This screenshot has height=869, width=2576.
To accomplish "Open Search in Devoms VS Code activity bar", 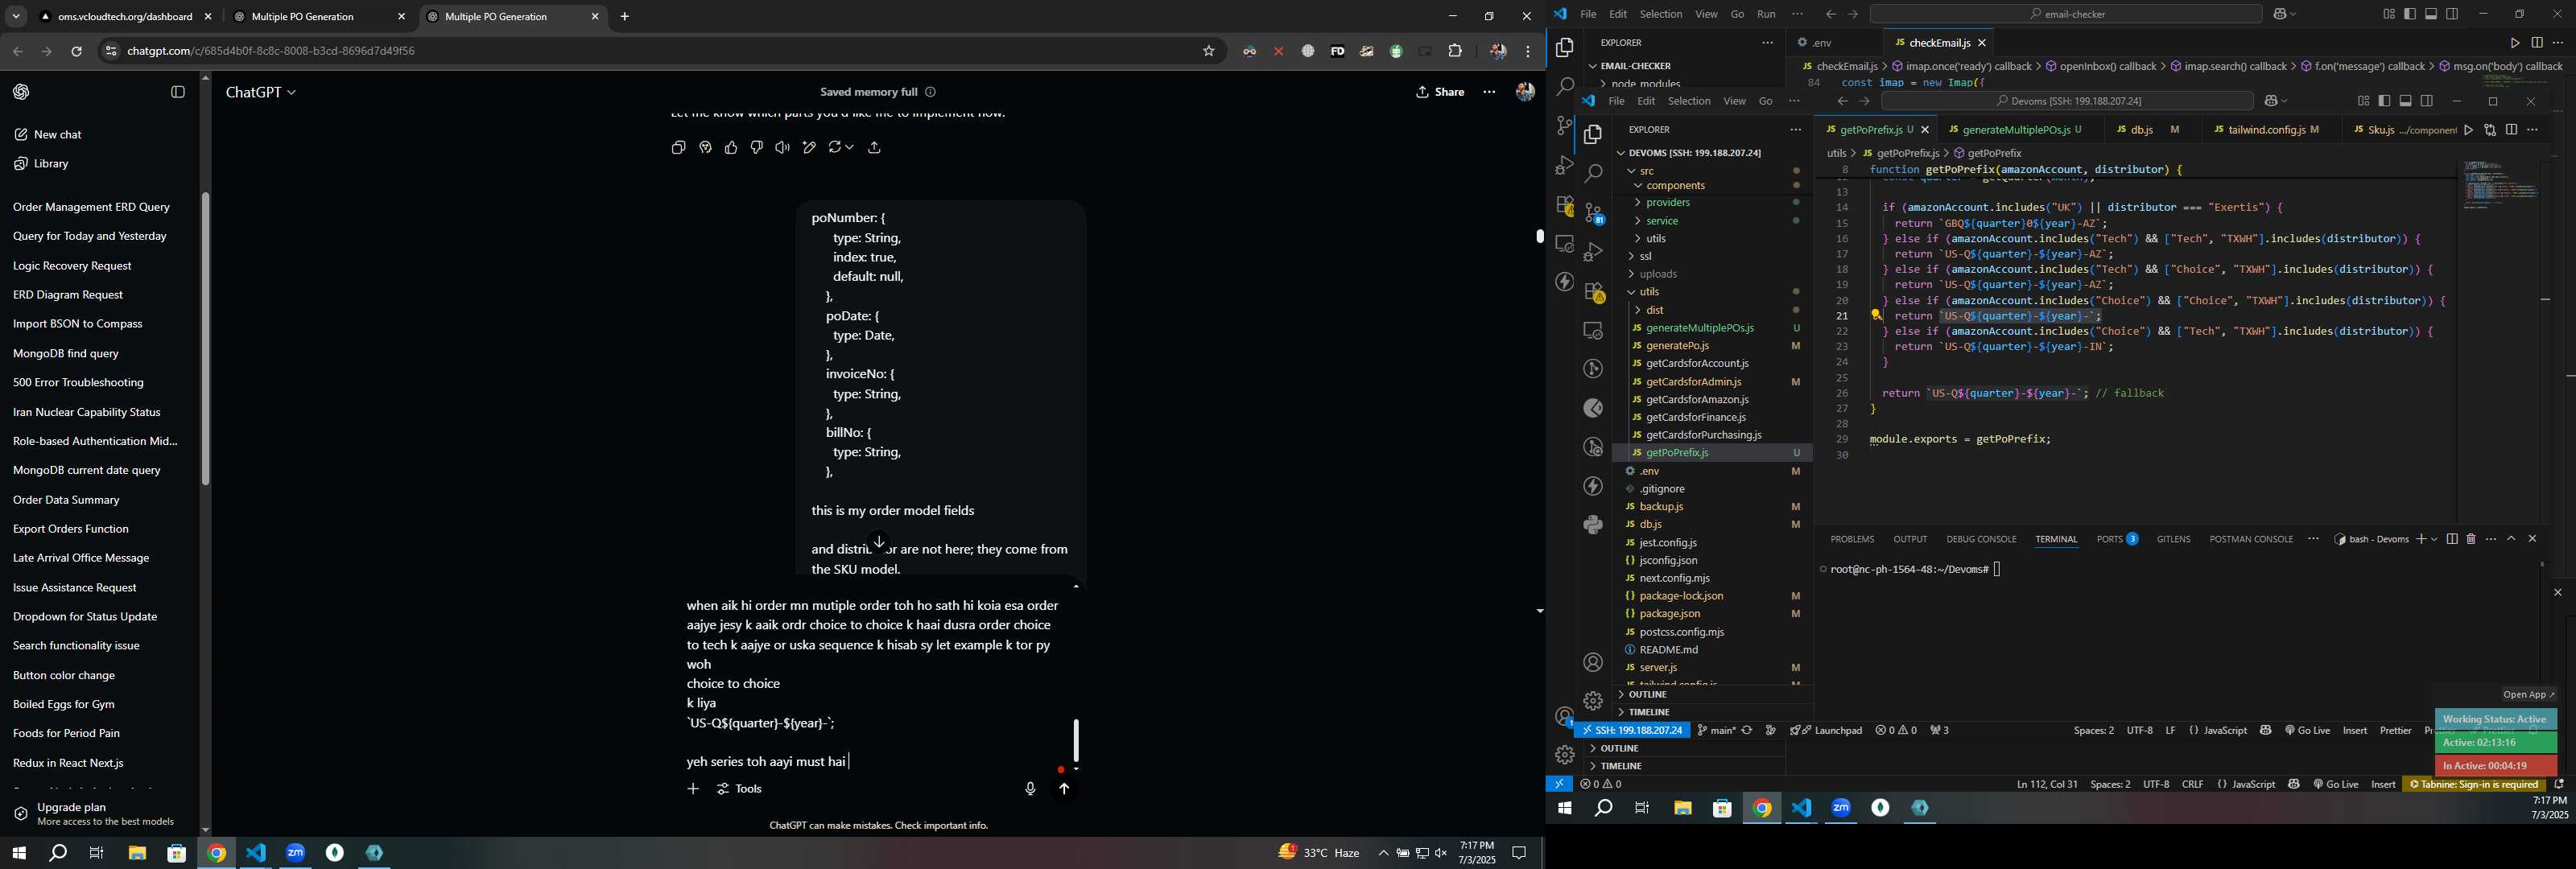I will point(1594,174).
